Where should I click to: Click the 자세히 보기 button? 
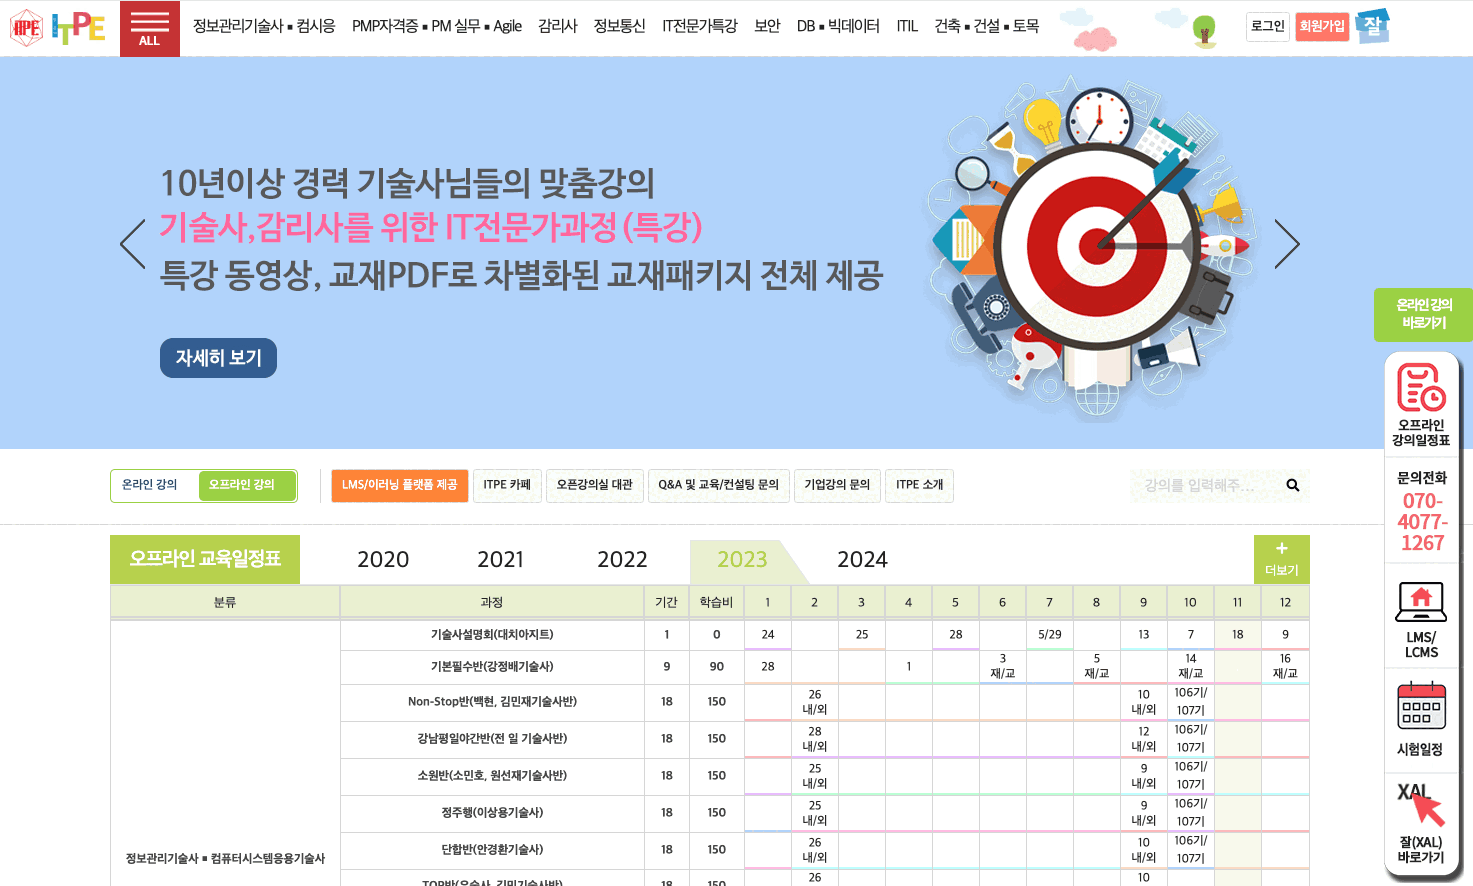(x=218, y=358)
